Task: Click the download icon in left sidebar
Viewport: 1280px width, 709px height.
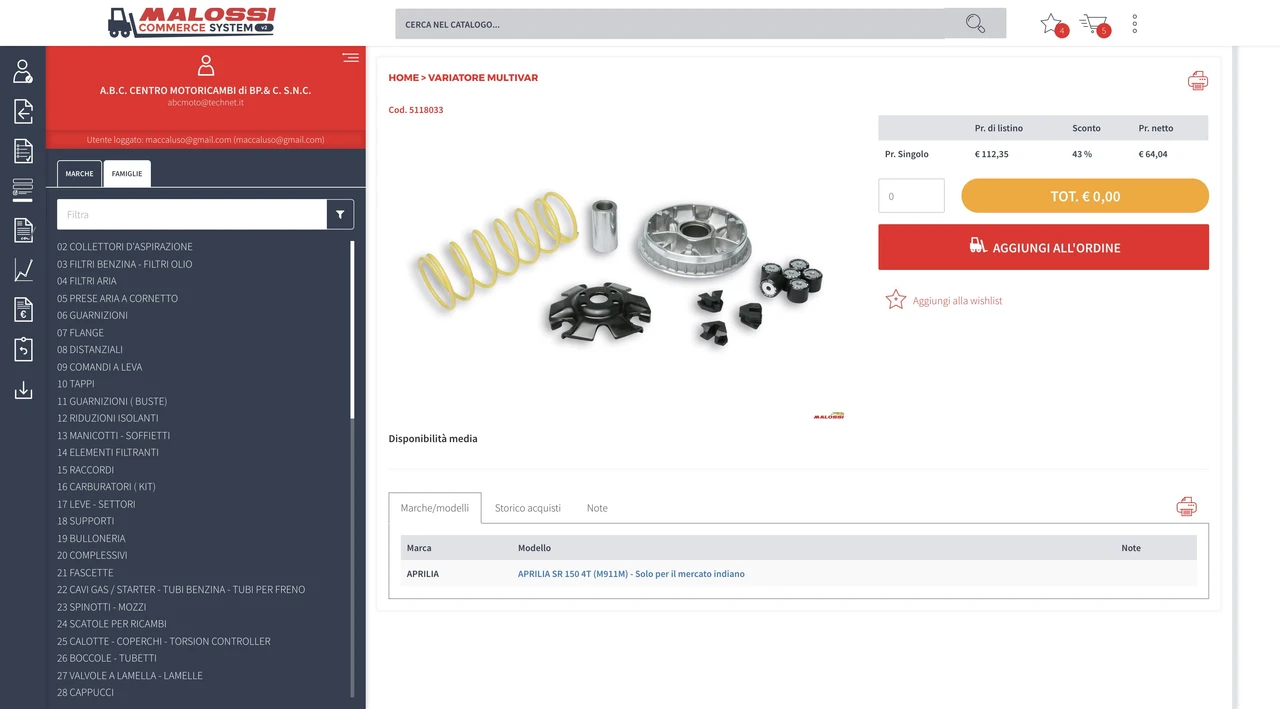Action: pyautogui.click(x=23, y=389)
